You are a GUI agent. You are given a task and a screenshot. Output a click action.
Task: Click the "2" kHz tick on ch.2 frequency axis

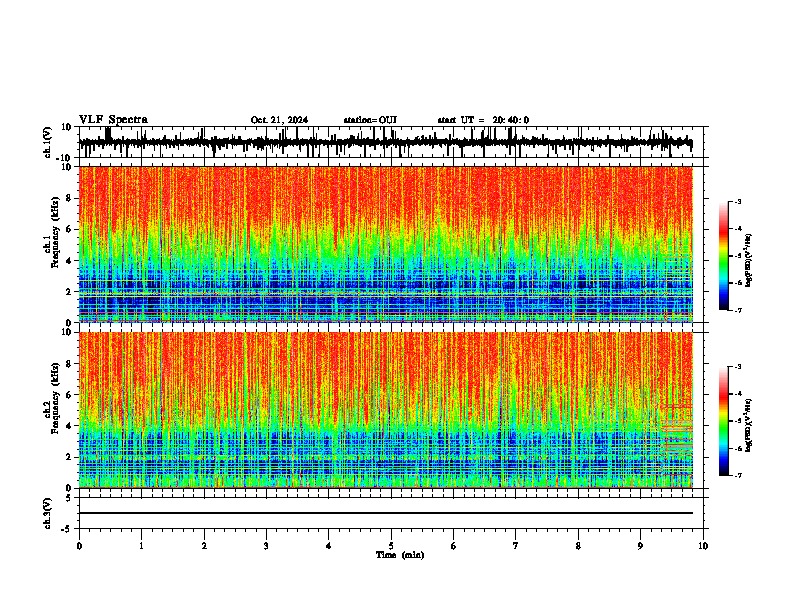click(70, 456)
